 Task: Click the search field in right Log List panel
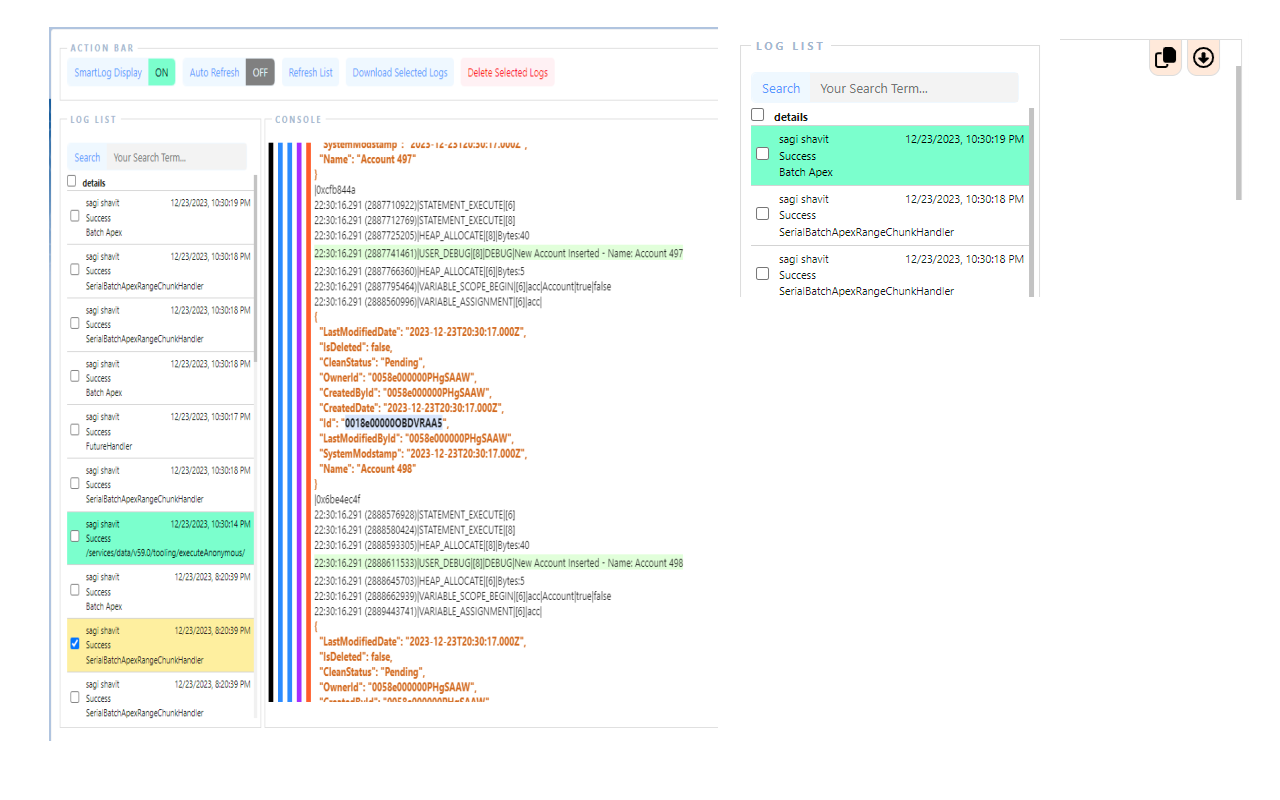[x=912, y=88]
